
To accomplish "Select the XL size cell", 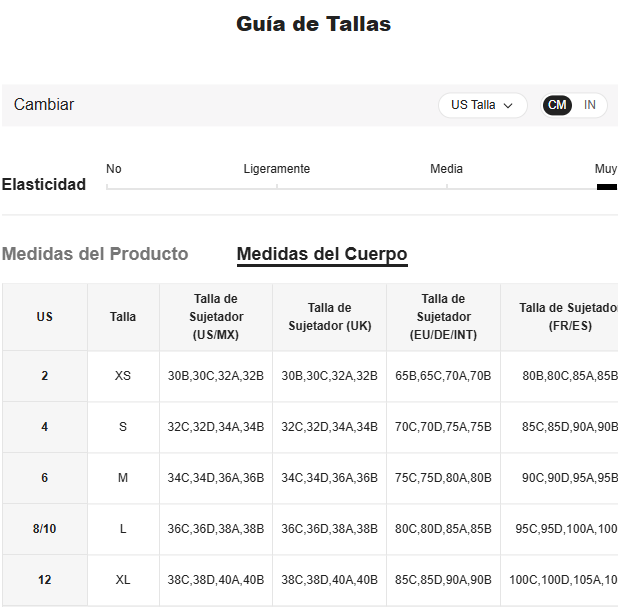I will (x=123, y=580).
